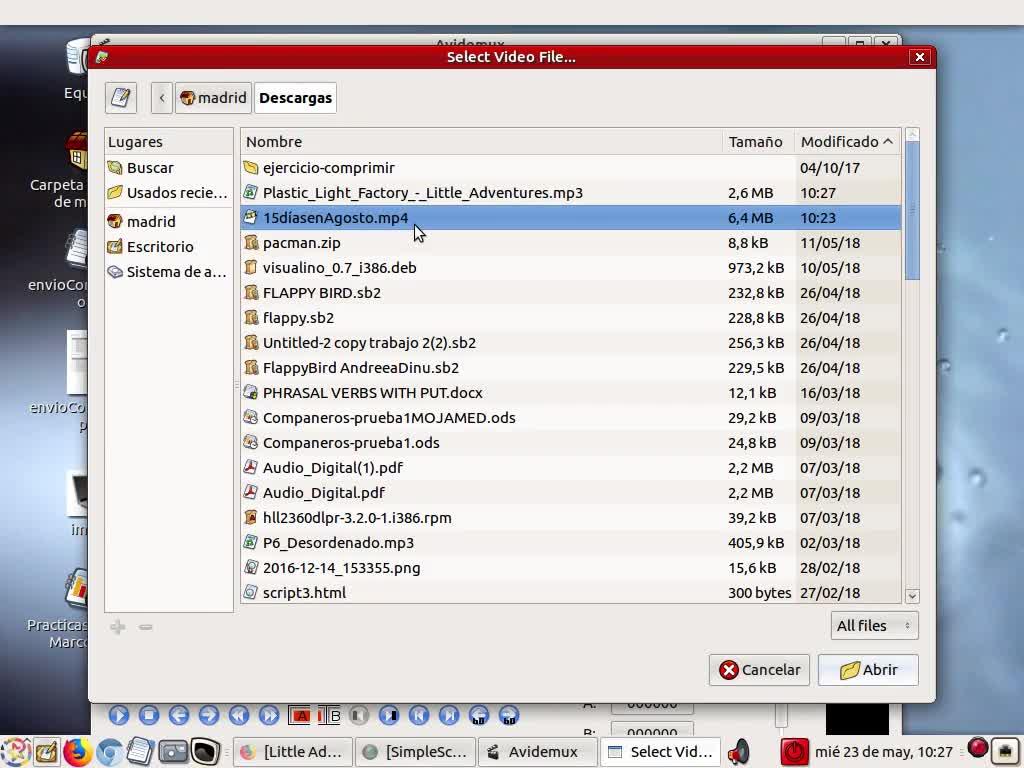
Task: Click the back arrow in path bar
Action: tap(162, 98)
